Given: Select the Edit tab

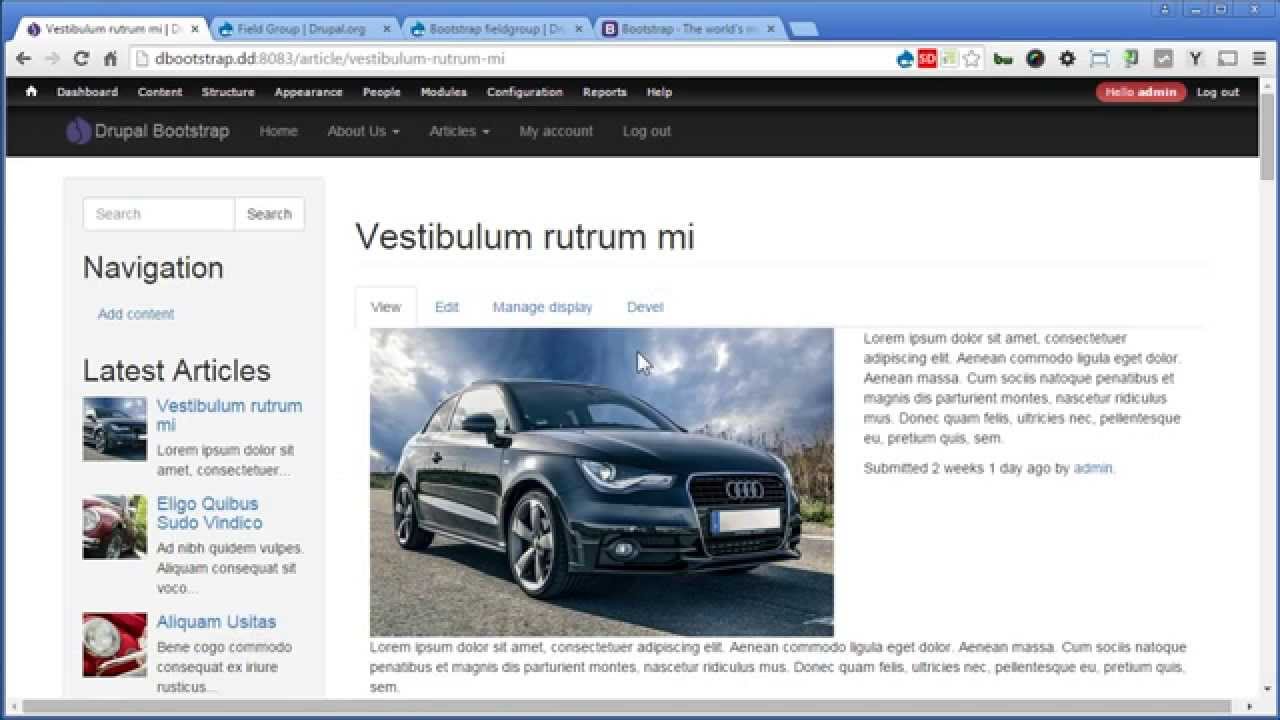Looking at the screenshot, I should pyautogui.click(x=446, y=307).
